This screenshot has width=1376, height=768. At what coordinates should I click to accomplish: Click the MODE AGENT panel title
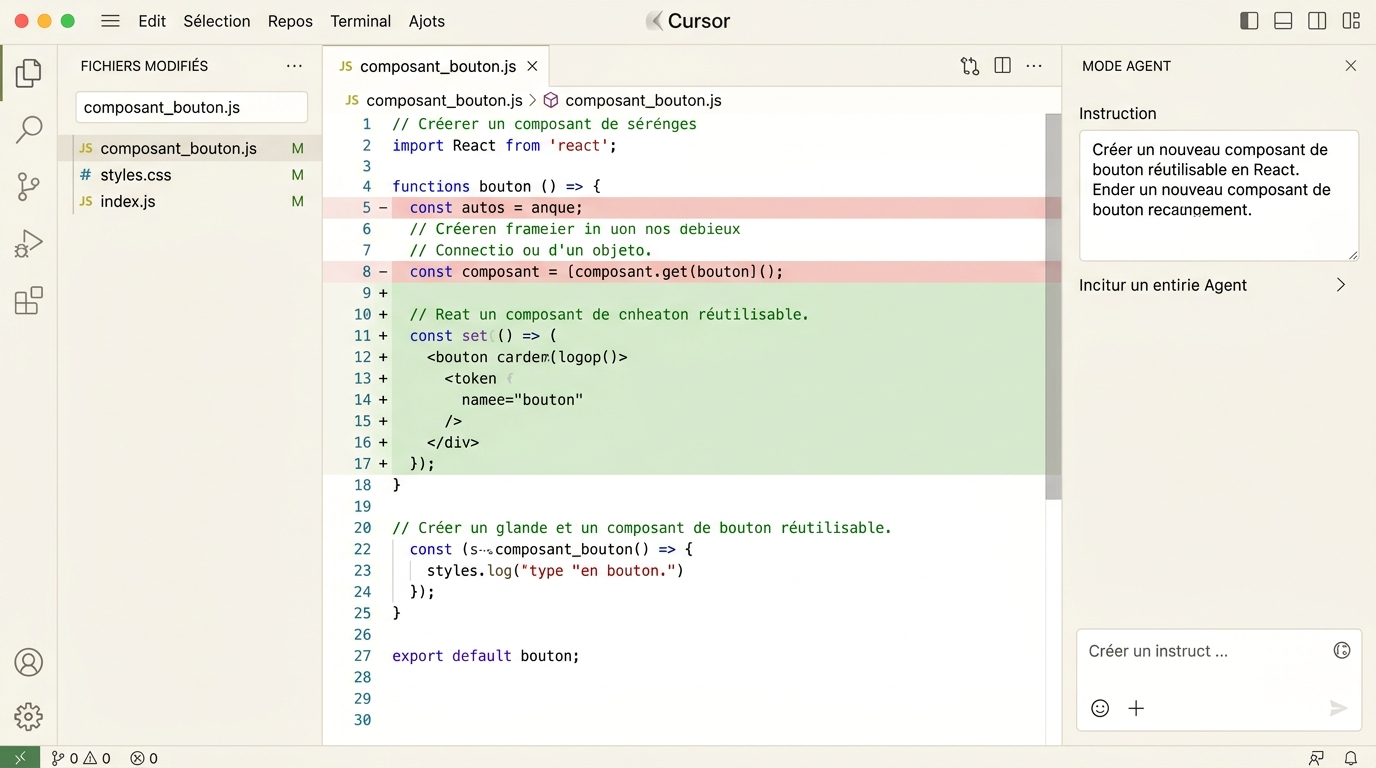(1126, 66)
